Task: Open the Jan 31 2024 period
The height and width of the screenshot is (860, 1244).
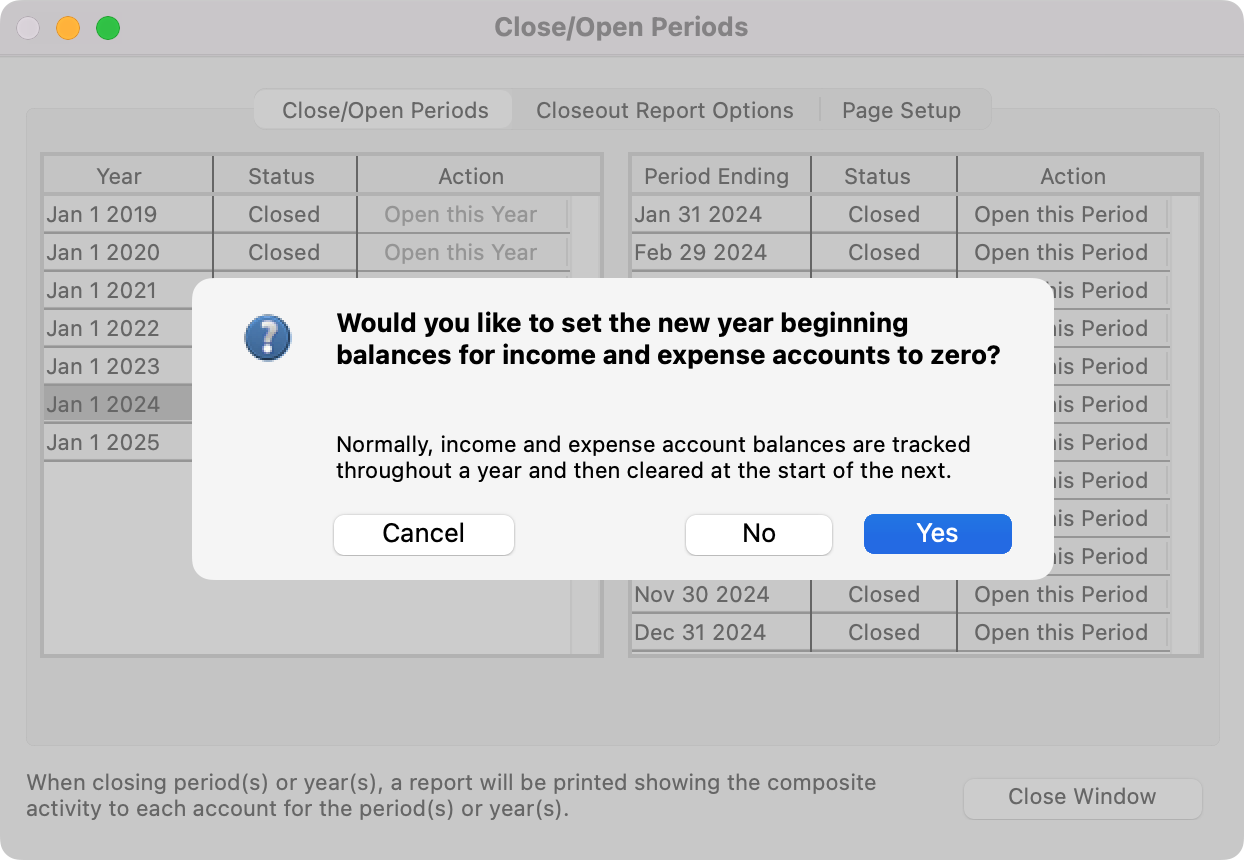Action: point(1061,215)
